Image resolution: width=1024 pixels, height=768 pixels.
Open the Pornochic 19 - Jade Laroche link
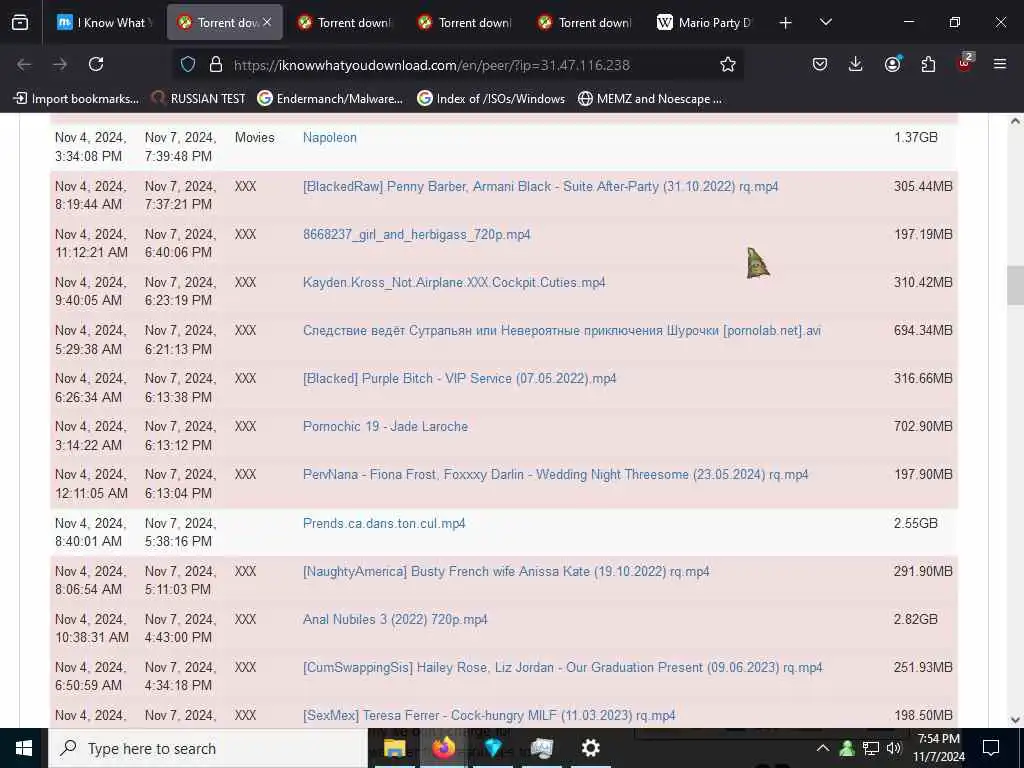click(x=385, y=426)
